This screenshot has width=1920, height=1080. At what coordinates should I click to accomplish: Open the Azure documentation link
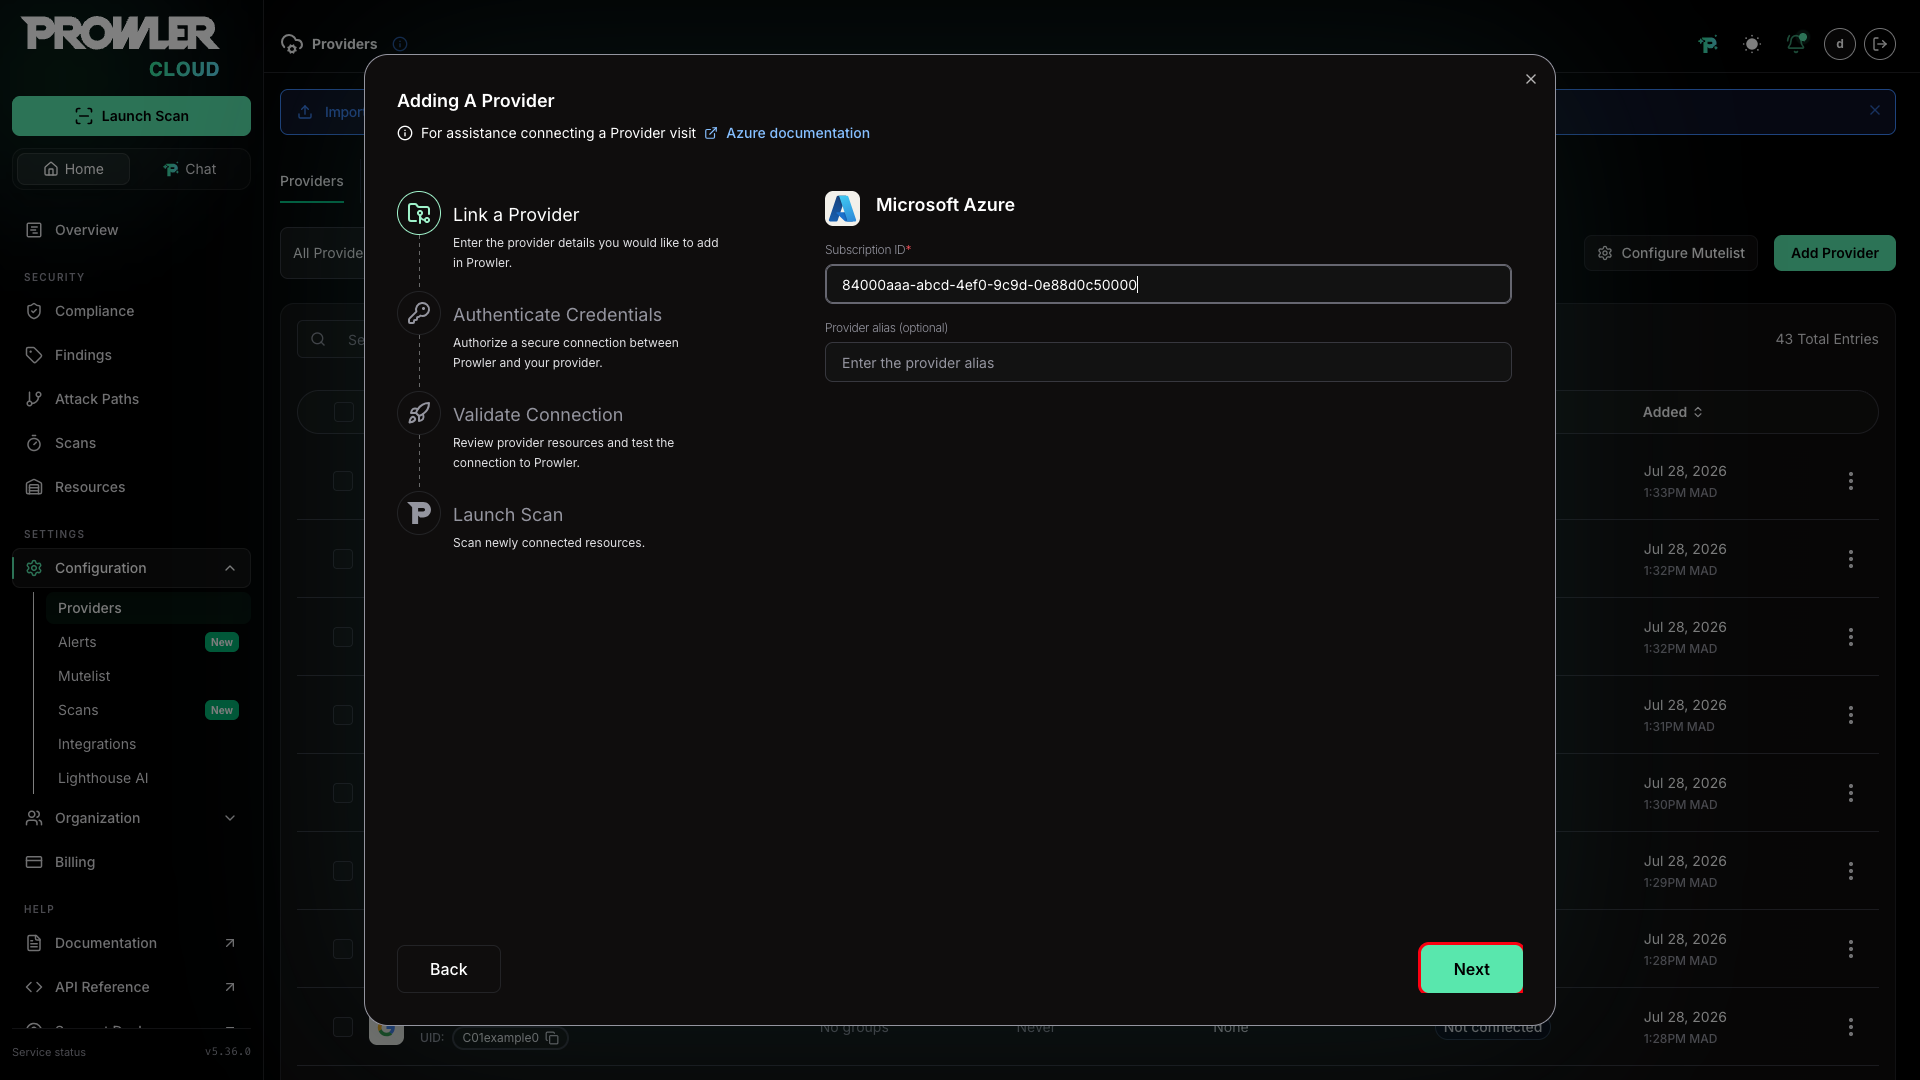coord(797,133)
